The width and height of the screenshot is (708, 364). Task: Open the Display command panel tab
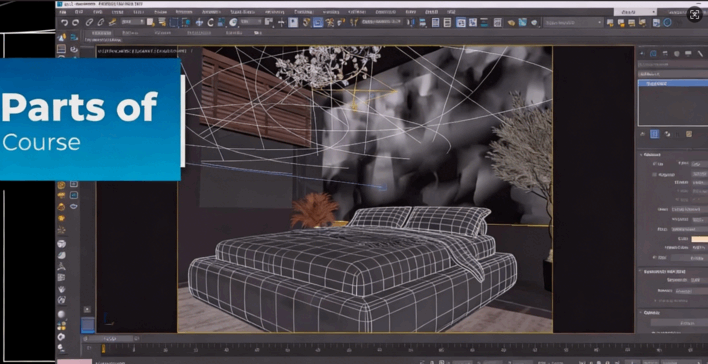688,54
